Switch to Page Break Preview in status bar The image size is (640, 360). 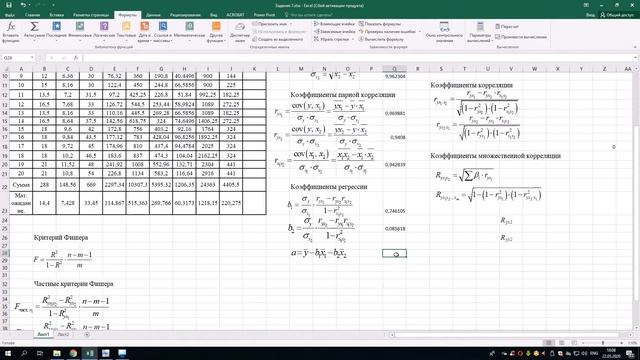574,343
